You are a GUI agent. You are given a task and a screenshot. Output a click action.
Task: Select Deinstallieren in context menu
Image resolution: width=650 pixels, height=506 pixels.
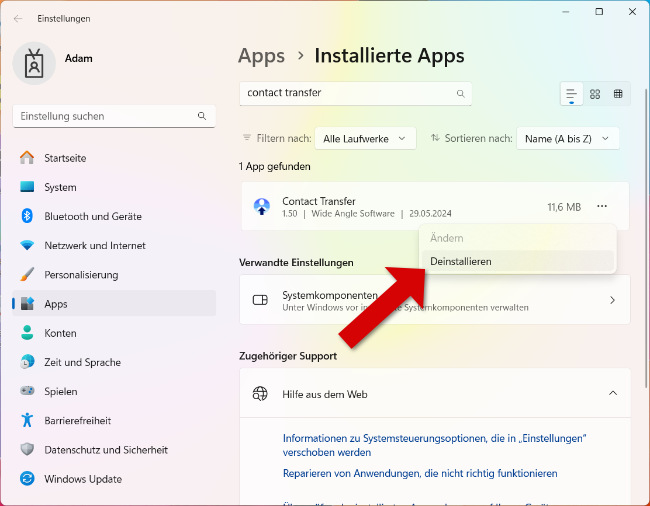click(517, 261)
